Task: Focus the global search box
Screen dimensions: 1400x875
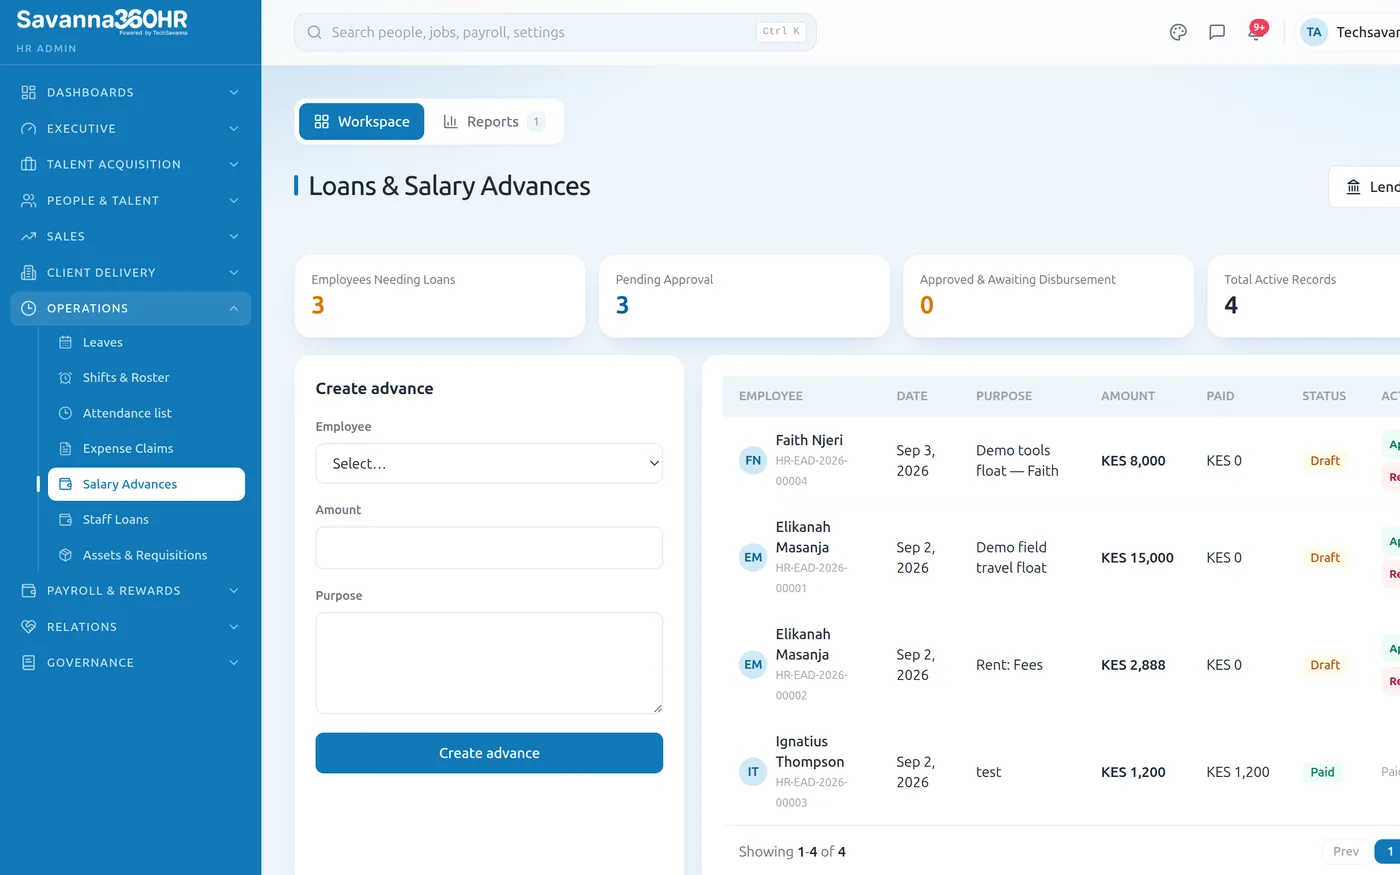Action: click(555, 32)
